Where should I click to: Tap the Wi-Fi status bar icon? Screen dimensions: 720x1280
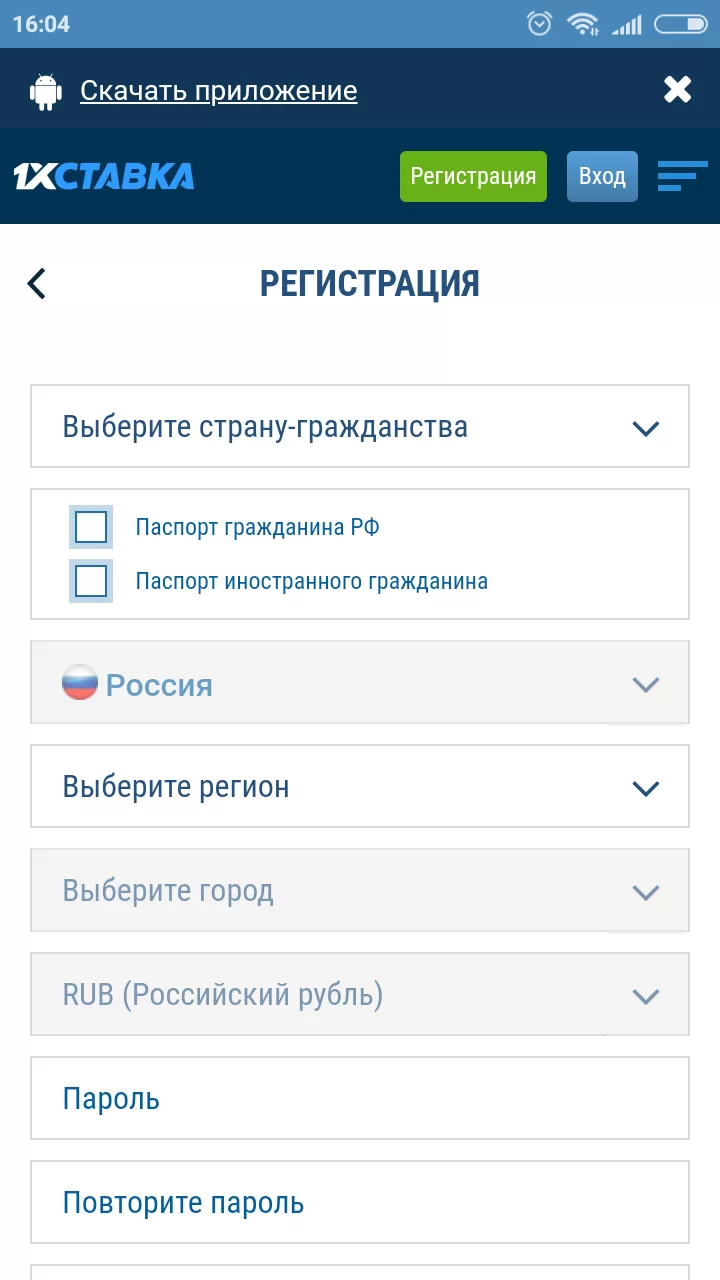point(583,23)
